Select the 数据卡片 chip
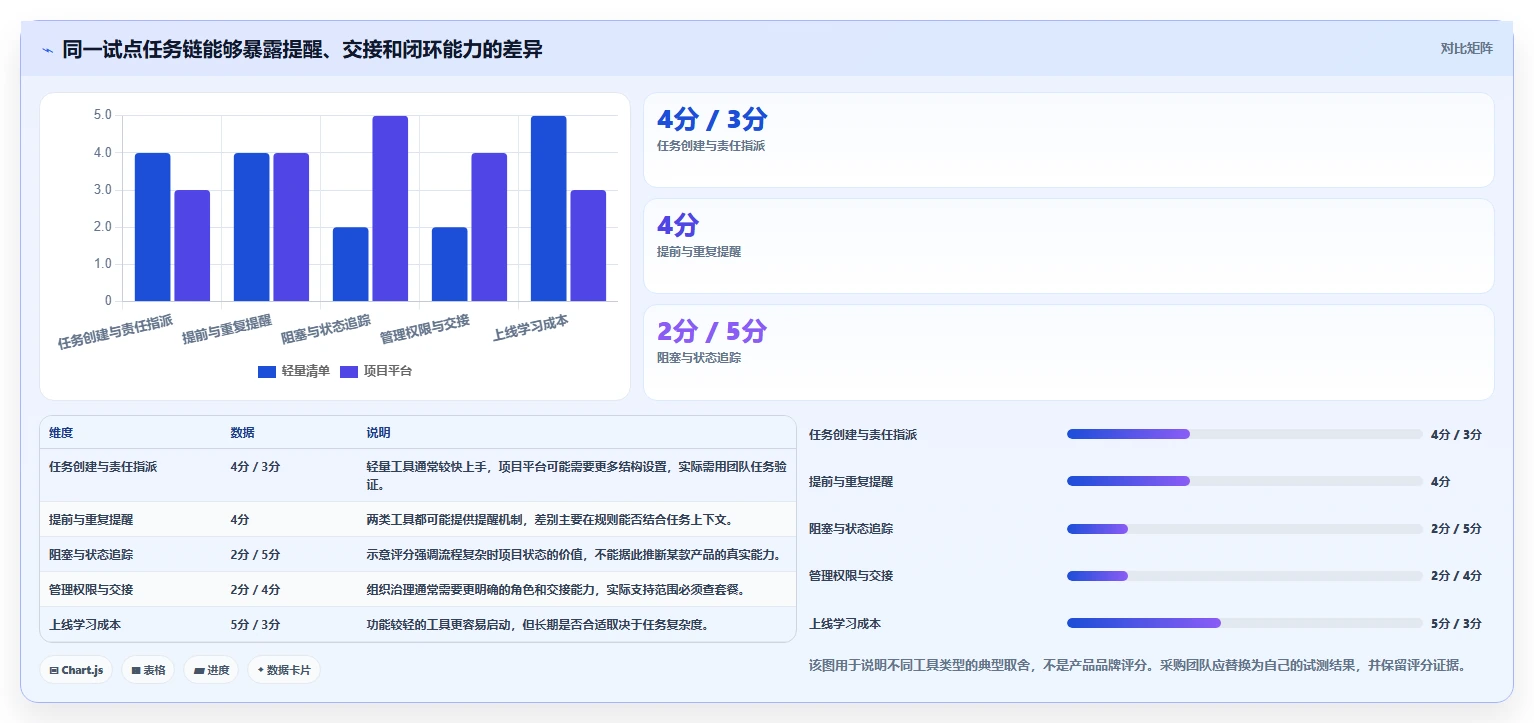The width and height of the screenshot is (1534, 723). pos(284,670)
